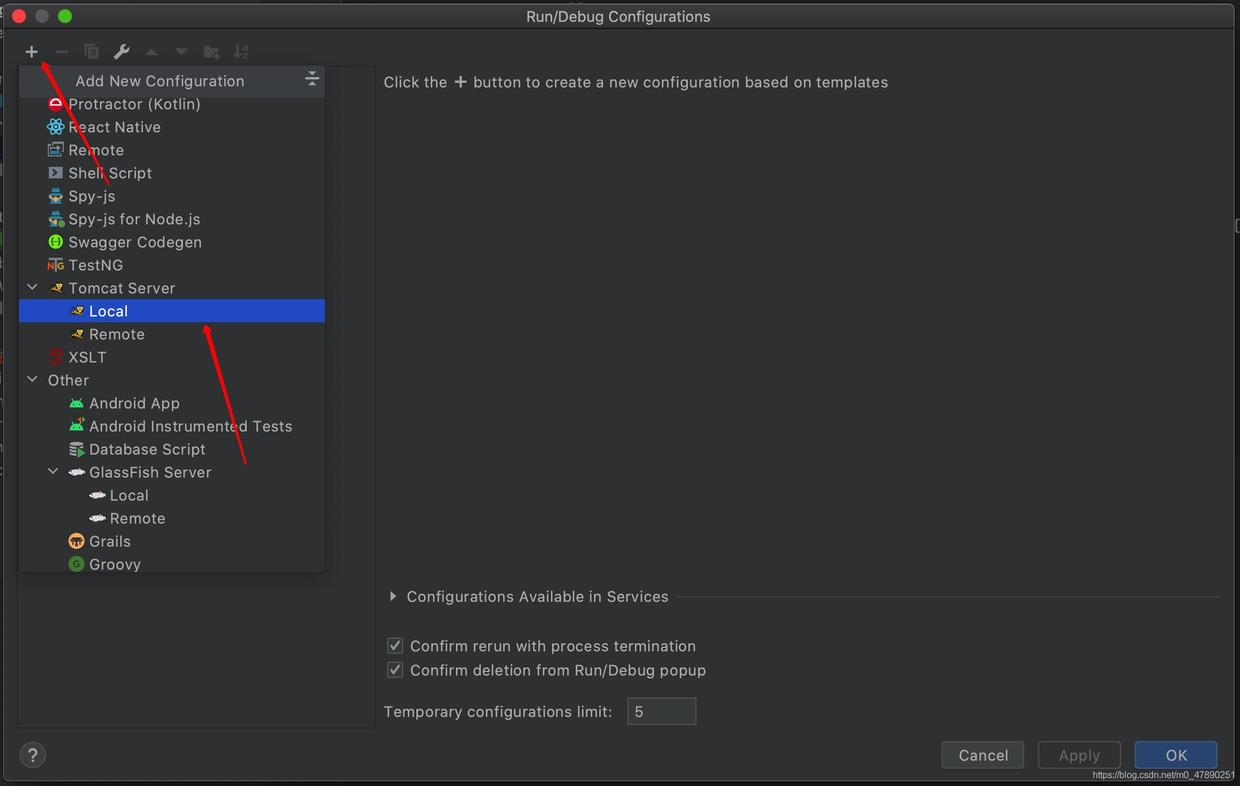Click the Apply button
This screenshot has height=786, width=1240.
click(1079, 755)
